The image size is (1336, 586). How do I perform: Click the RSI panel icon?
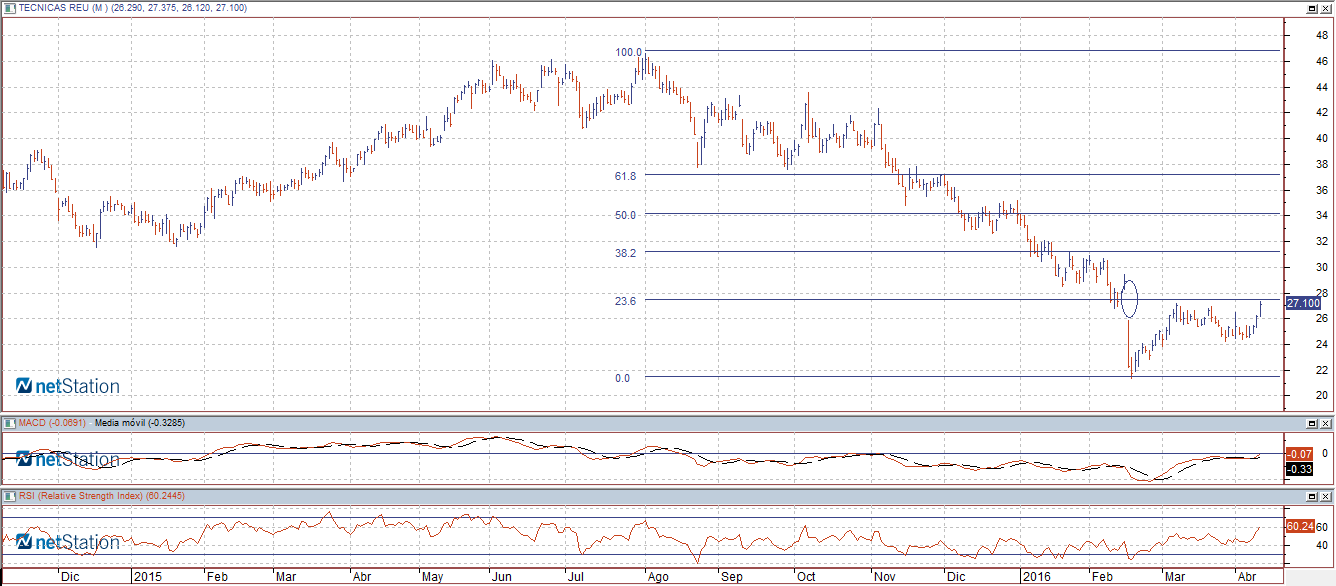[x=10, y=495]
